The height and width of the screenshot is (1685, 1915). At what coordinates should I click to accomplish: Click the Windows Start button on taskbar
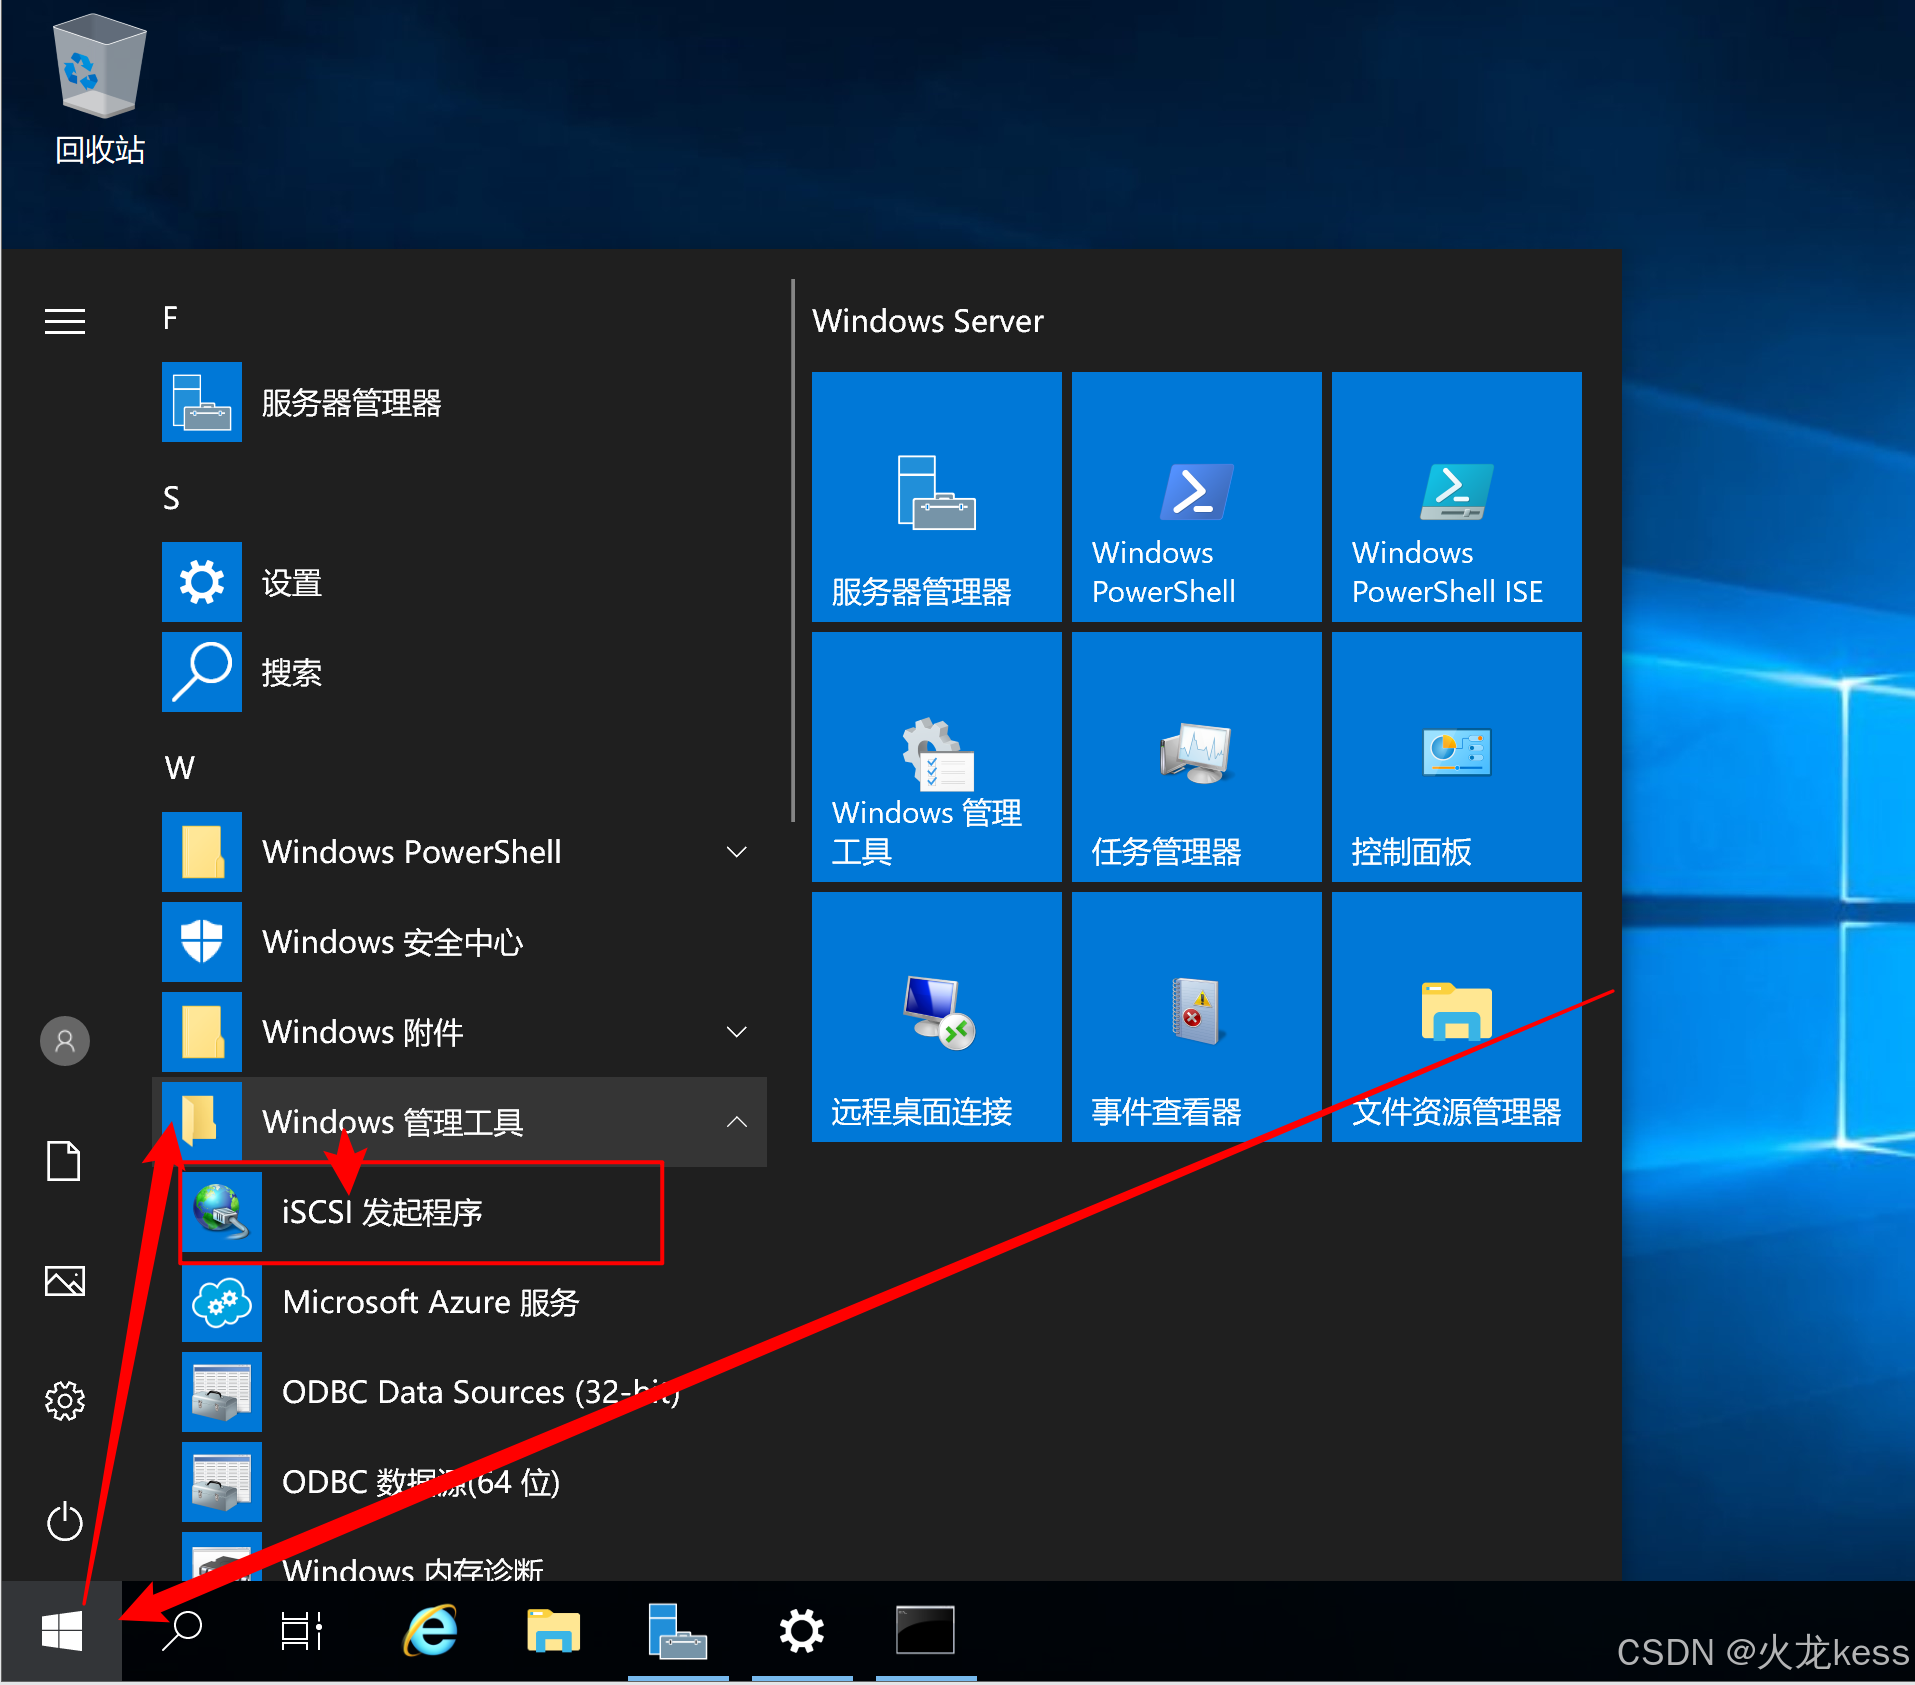tap(62, 1631)
